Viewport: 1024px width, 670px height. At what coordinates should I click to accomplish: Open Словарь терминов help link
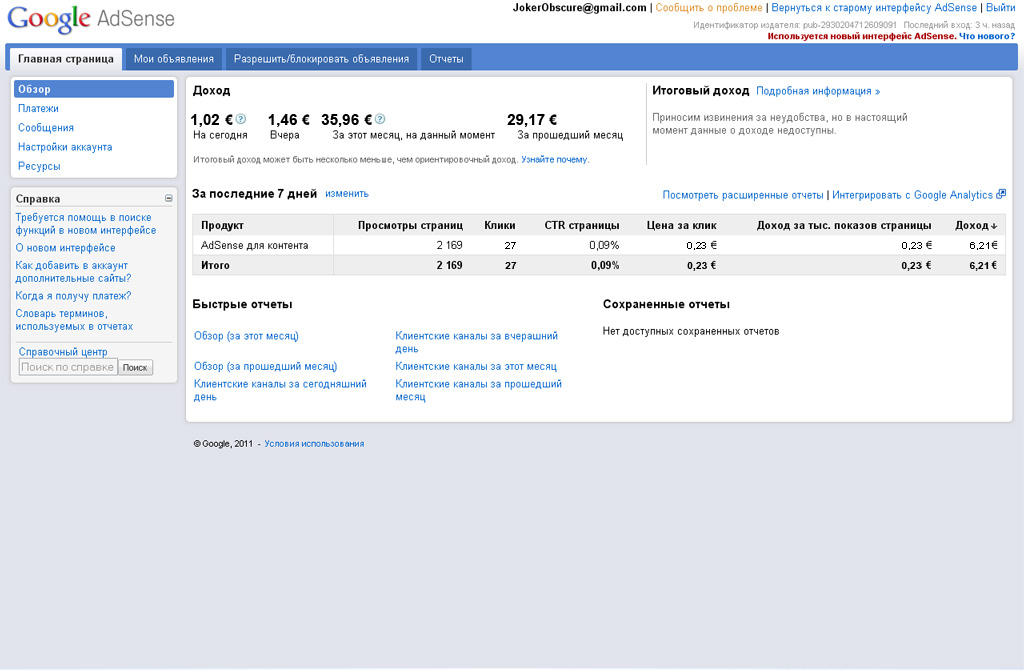74,320
